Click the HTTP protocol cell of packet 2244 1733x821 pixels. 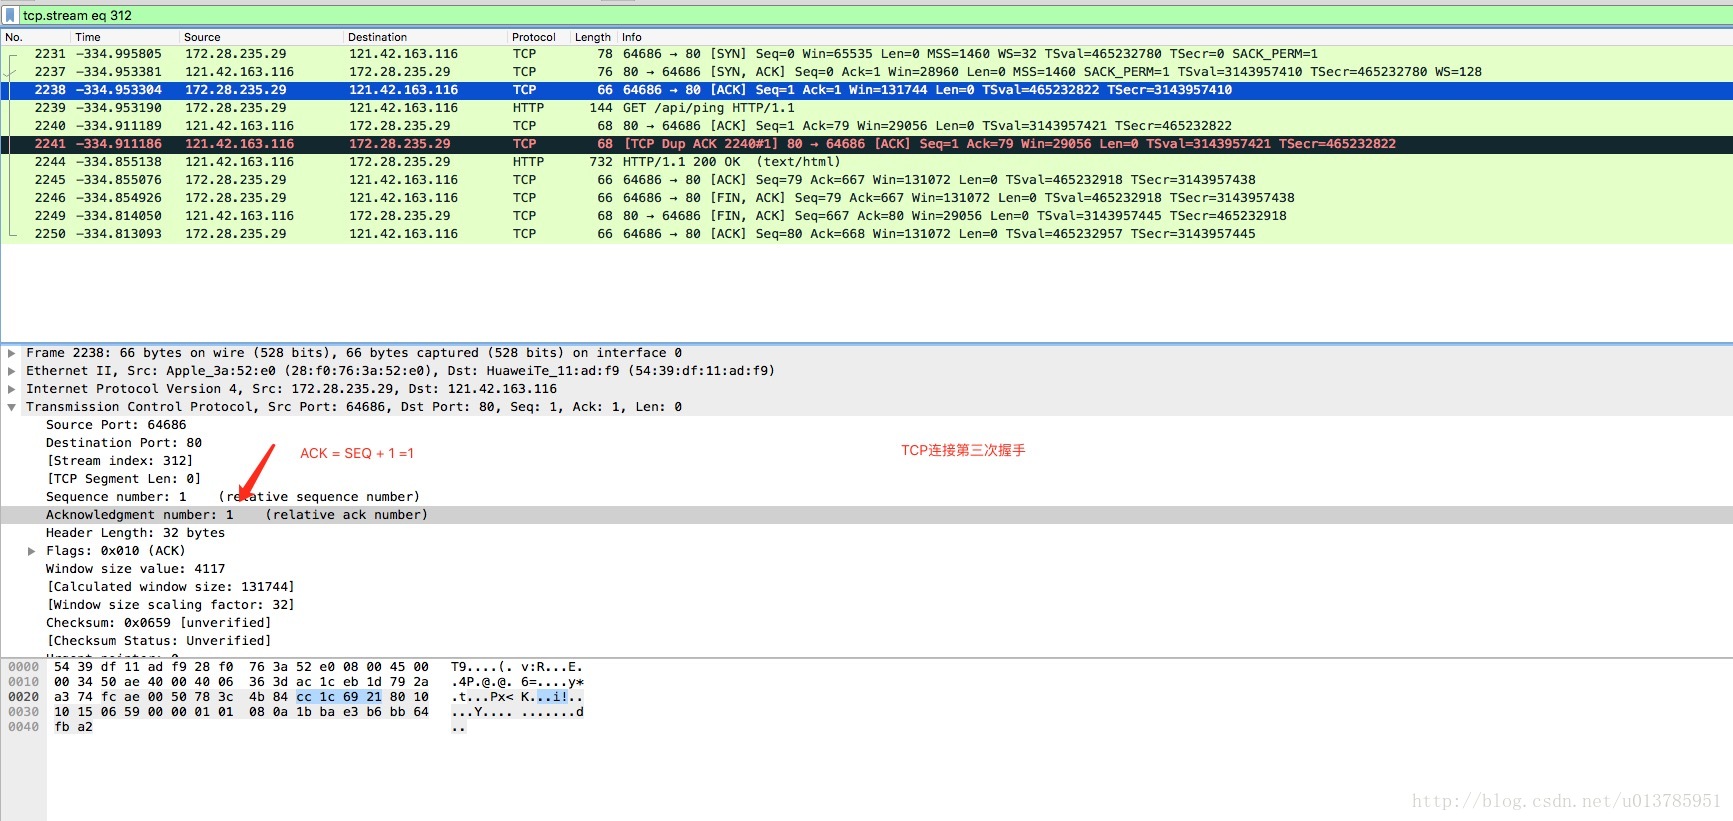(528, 162)
